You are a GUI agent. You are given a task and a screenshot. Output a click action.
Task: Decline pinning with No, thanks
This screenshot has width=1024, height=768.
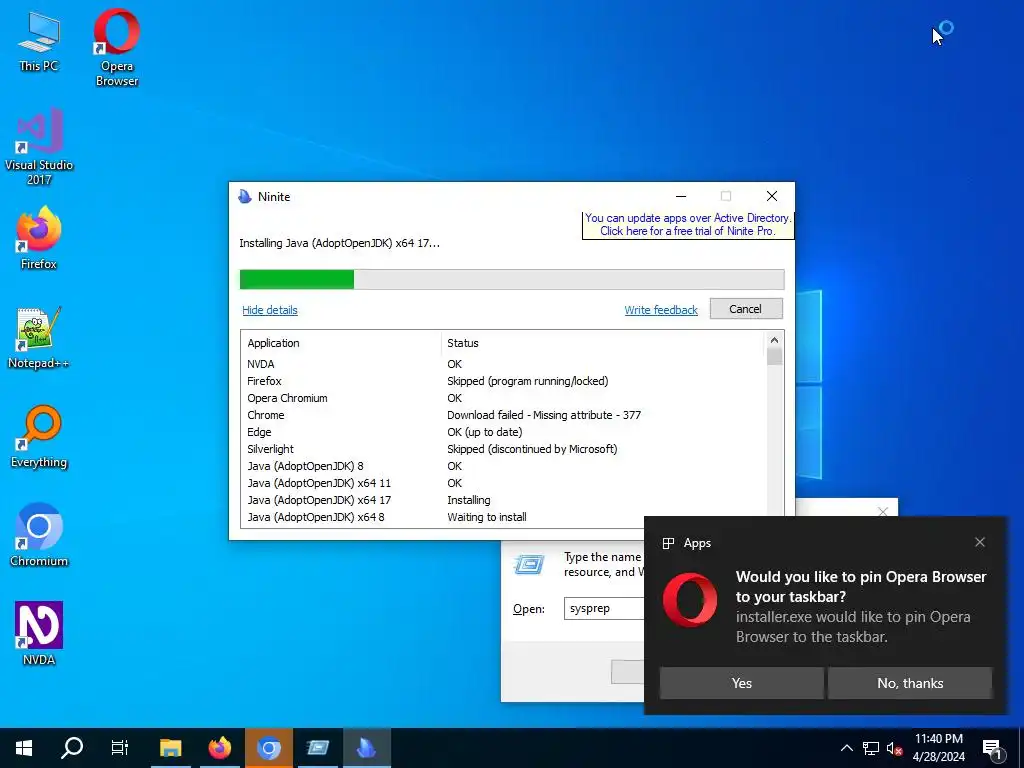[x=910, y=683]
